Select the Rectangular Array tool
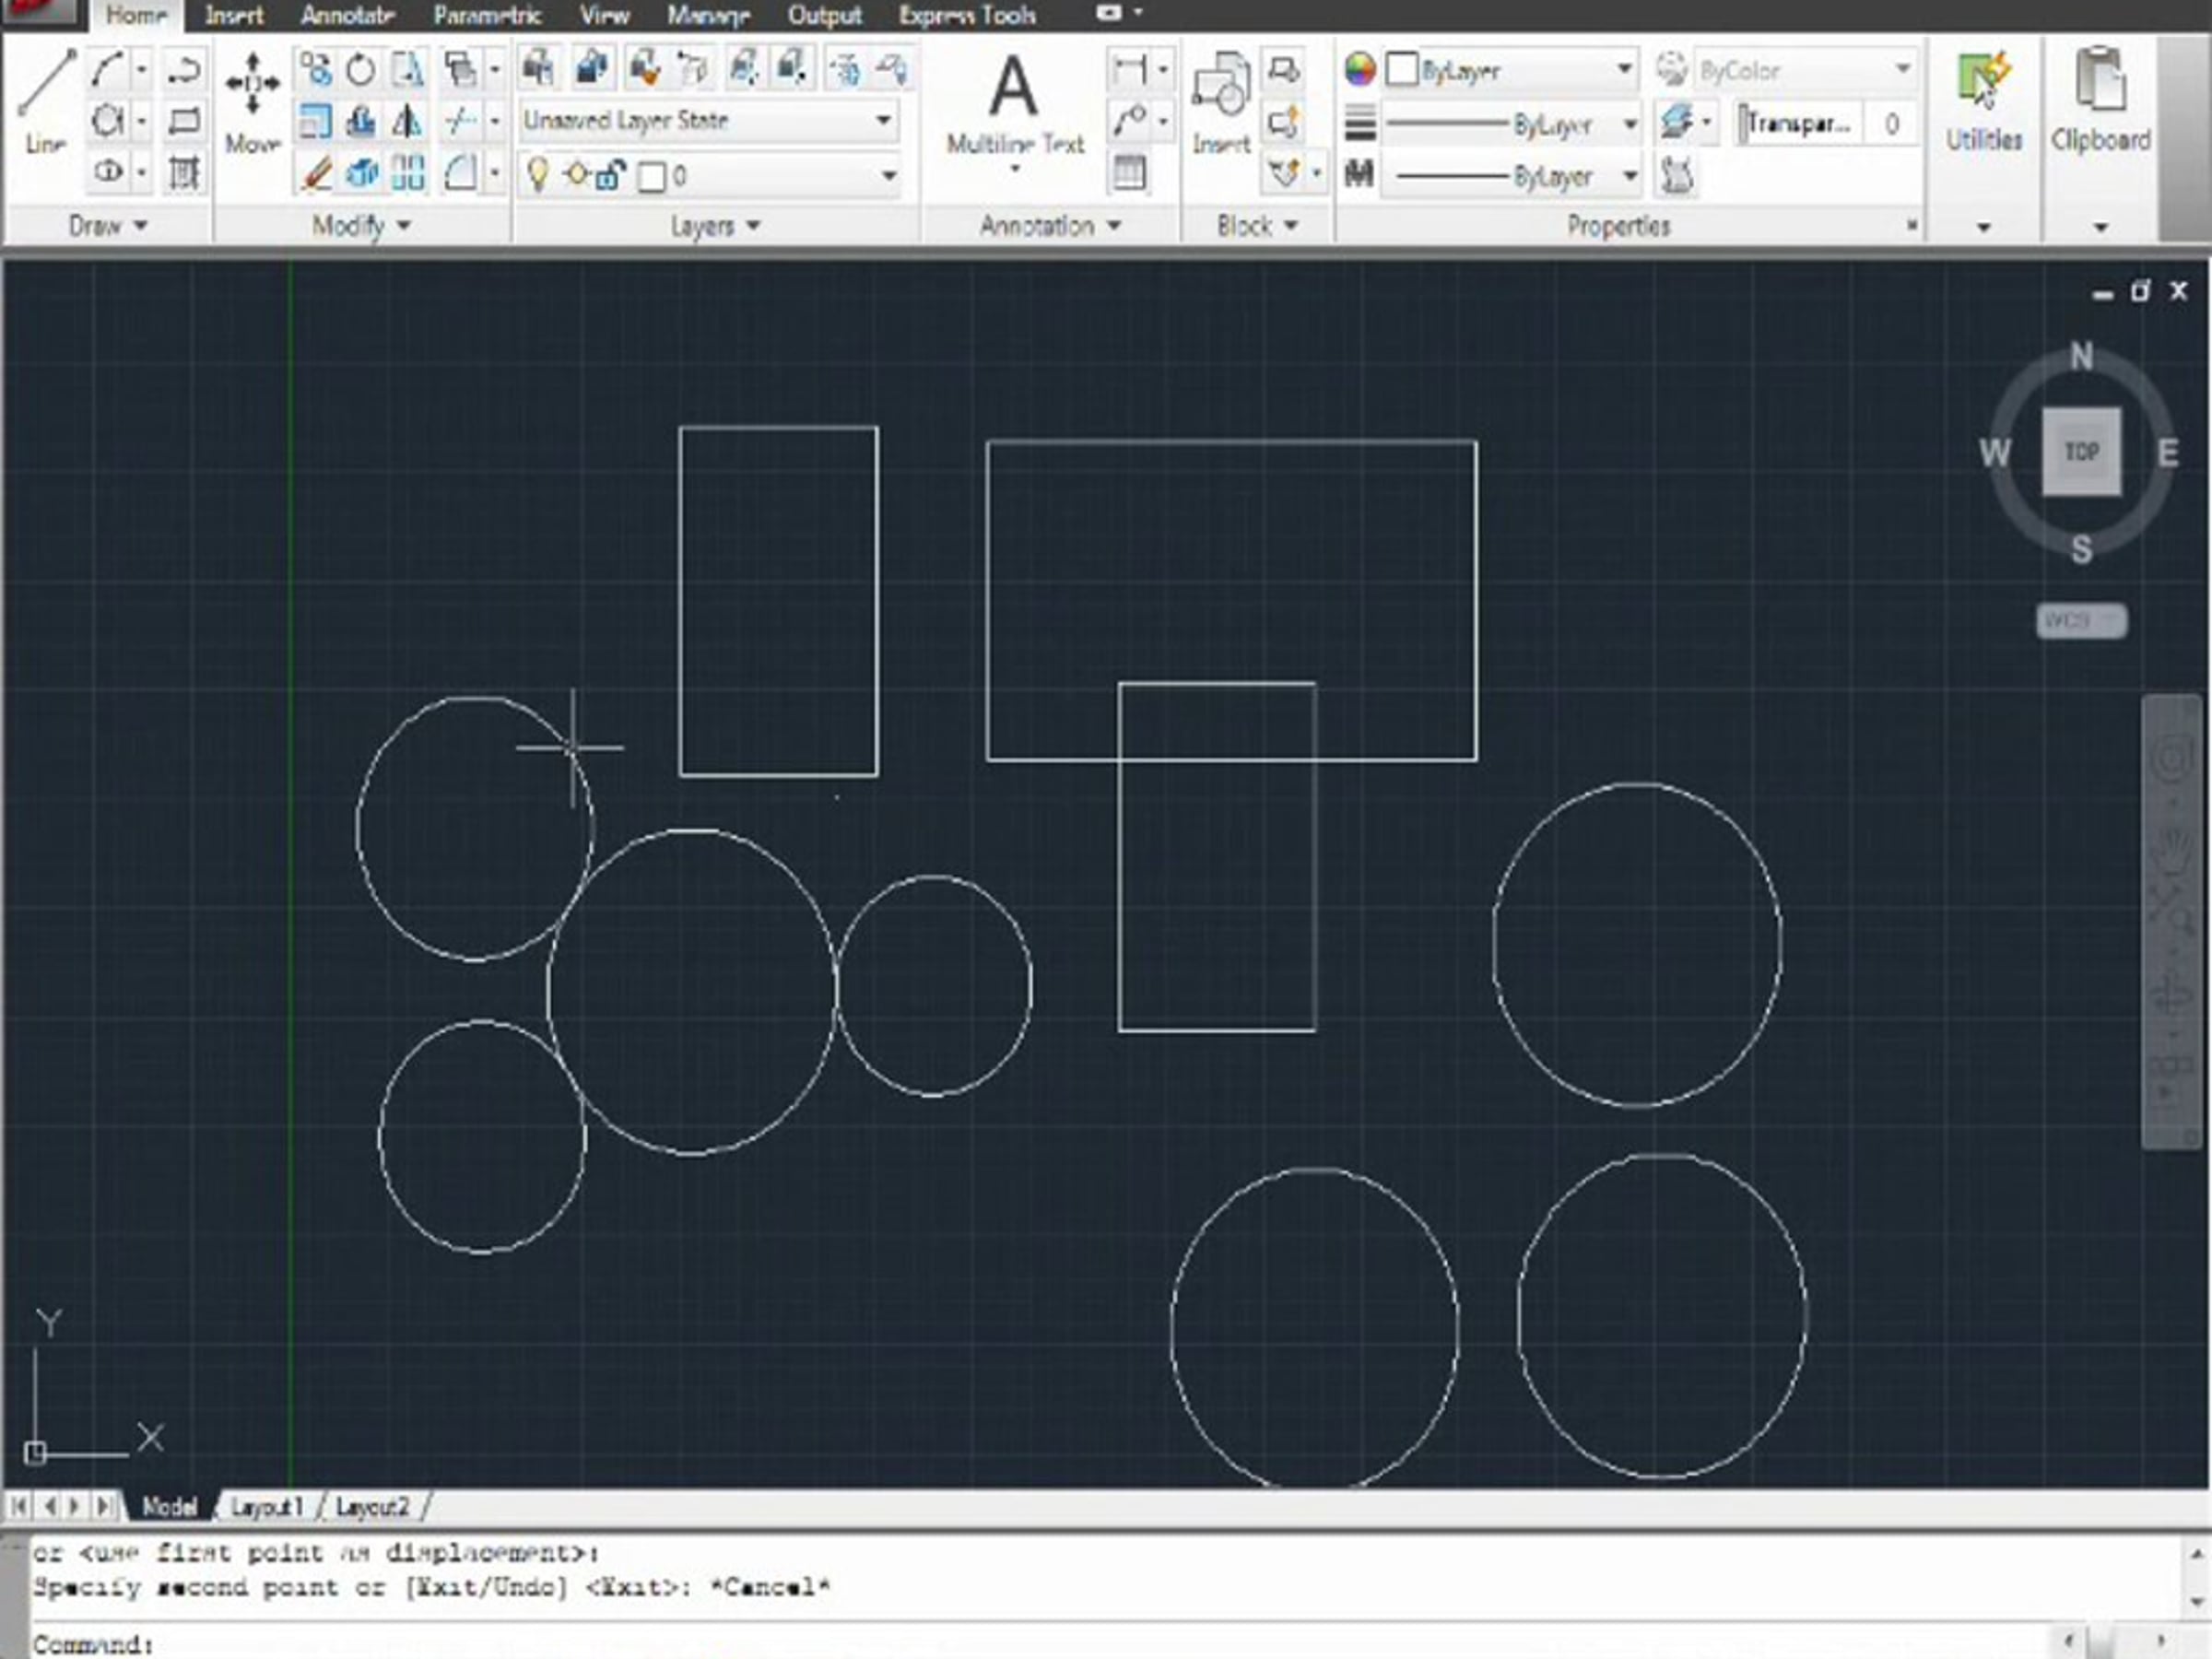Viewport: 2212px width, 1659px height. tap(408, 174)
